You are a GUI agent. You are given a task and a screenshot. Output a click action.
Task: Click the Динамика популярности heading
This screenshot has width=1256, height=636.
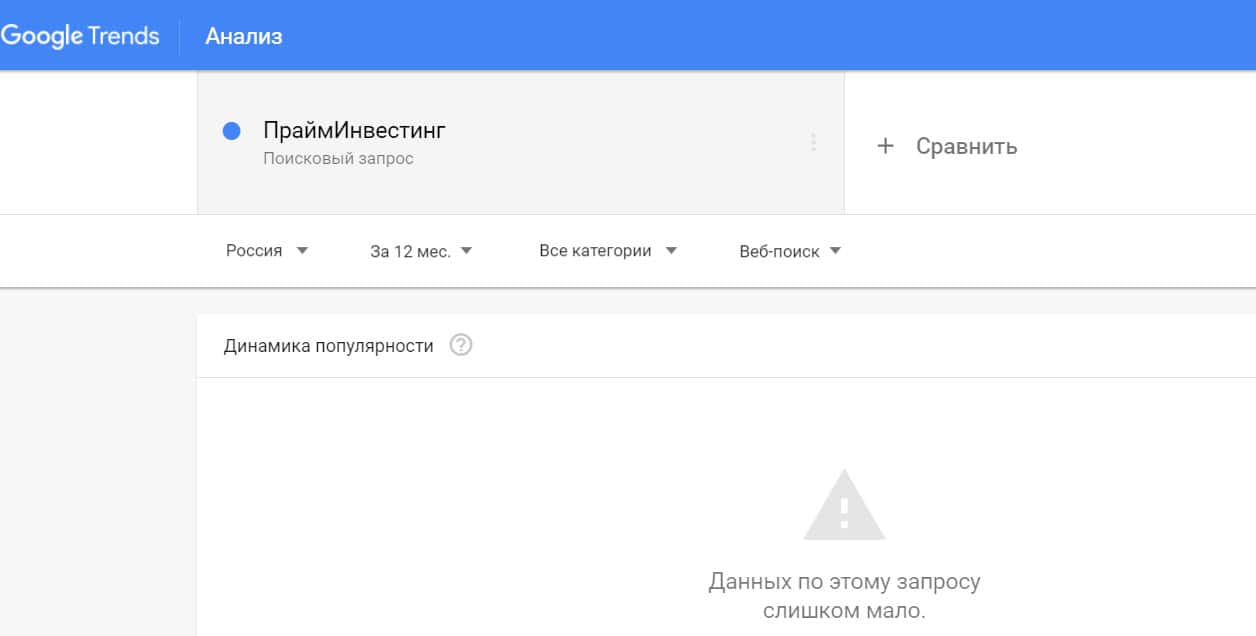click(x=329, y=346)
